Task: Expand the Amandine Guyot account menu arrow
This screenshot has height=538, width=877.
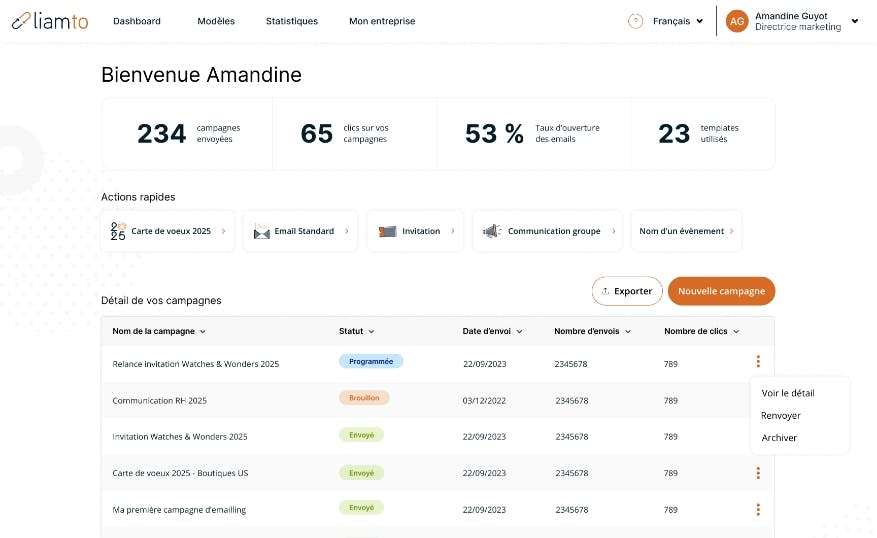Action: click(x=855, y=21)
